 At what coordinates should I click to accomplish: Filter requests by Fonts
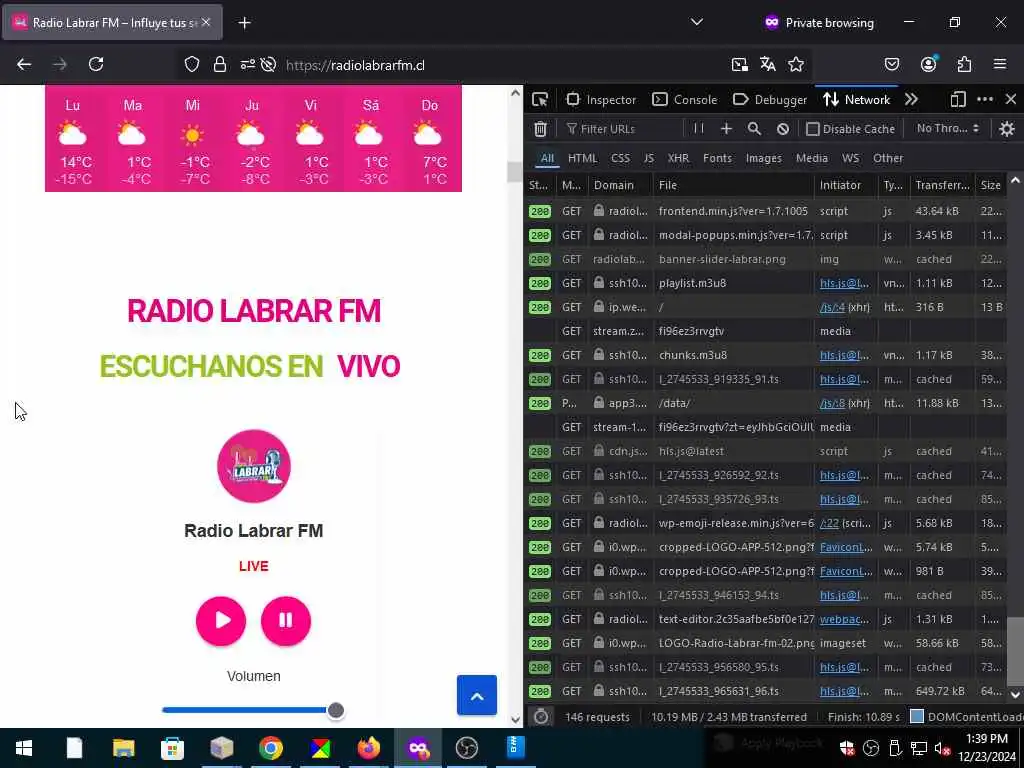[x=717, y=158]
